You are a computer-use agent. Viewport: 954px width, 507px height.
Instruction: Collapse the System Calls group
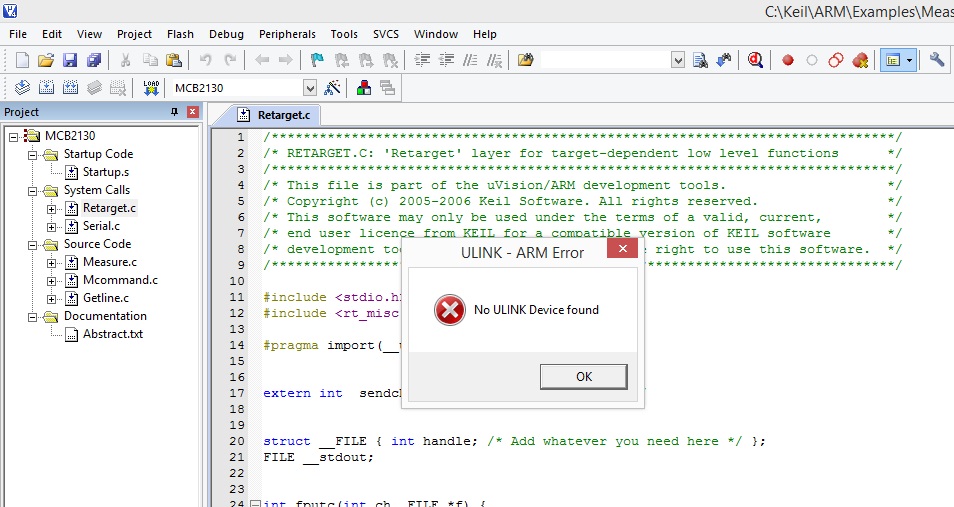coord(32,191)
